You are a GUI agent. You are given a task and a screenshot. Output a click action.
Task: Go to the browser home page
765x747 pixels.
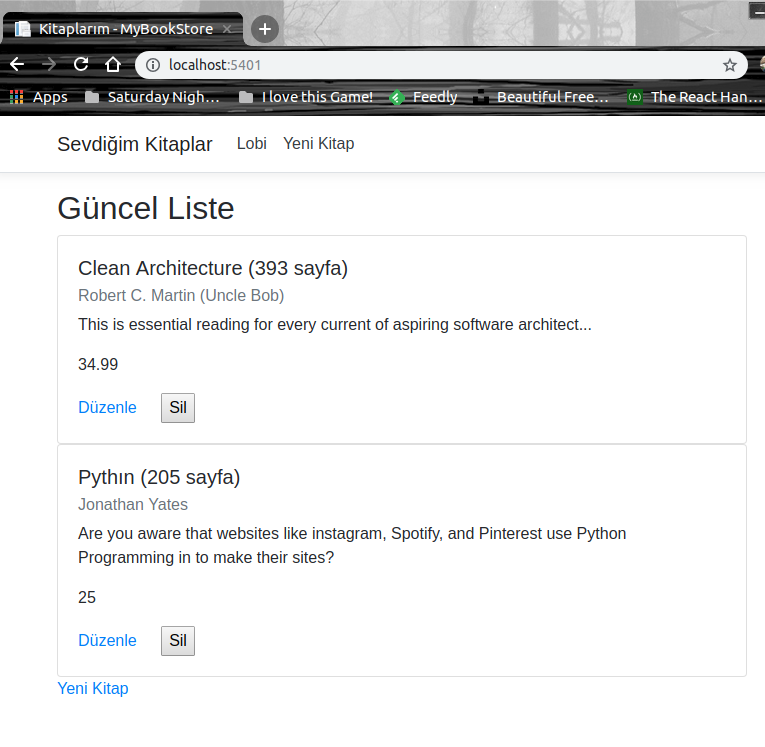coord(113,65)
